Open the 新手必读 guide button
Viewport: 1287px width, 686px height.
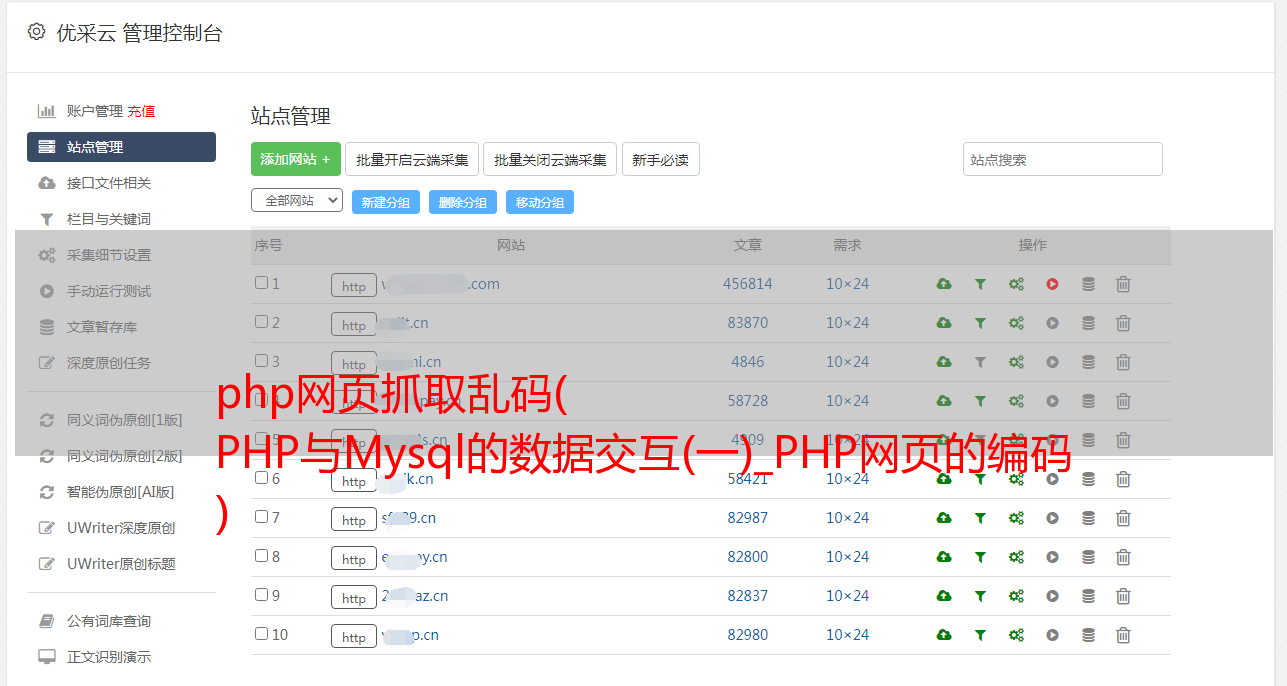click(661, 159)
